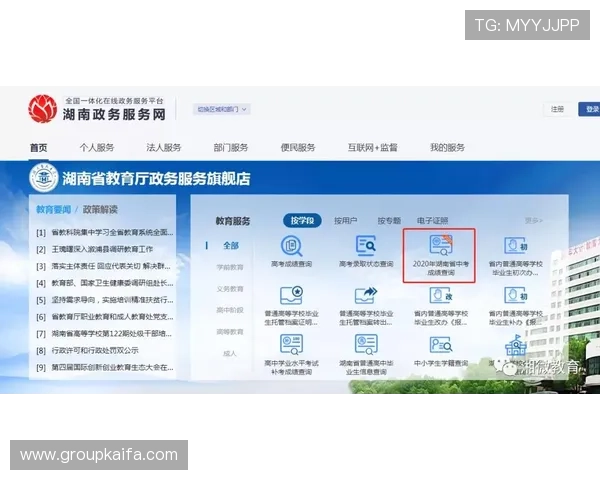Viewport: 600px width, 480px height.
Task: Open news item [3] 落实主体责任
Action: click(103, 266)
